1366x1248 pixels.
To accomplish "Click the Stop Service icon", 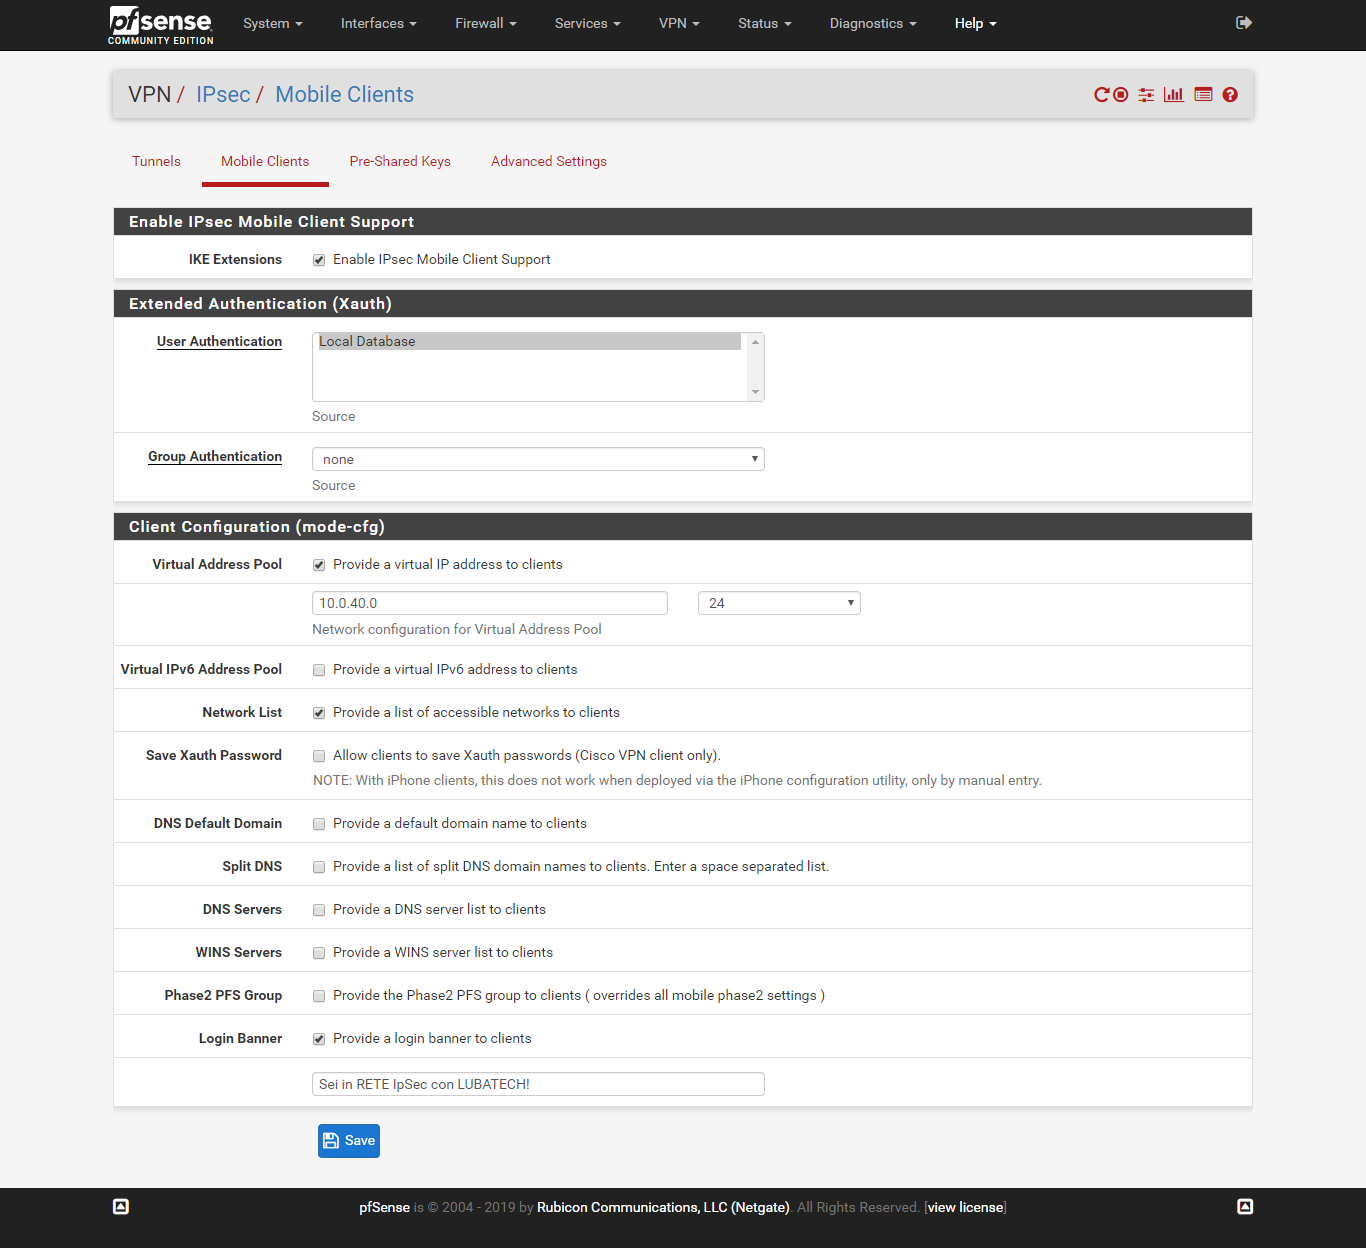I will click(1121, 94).
